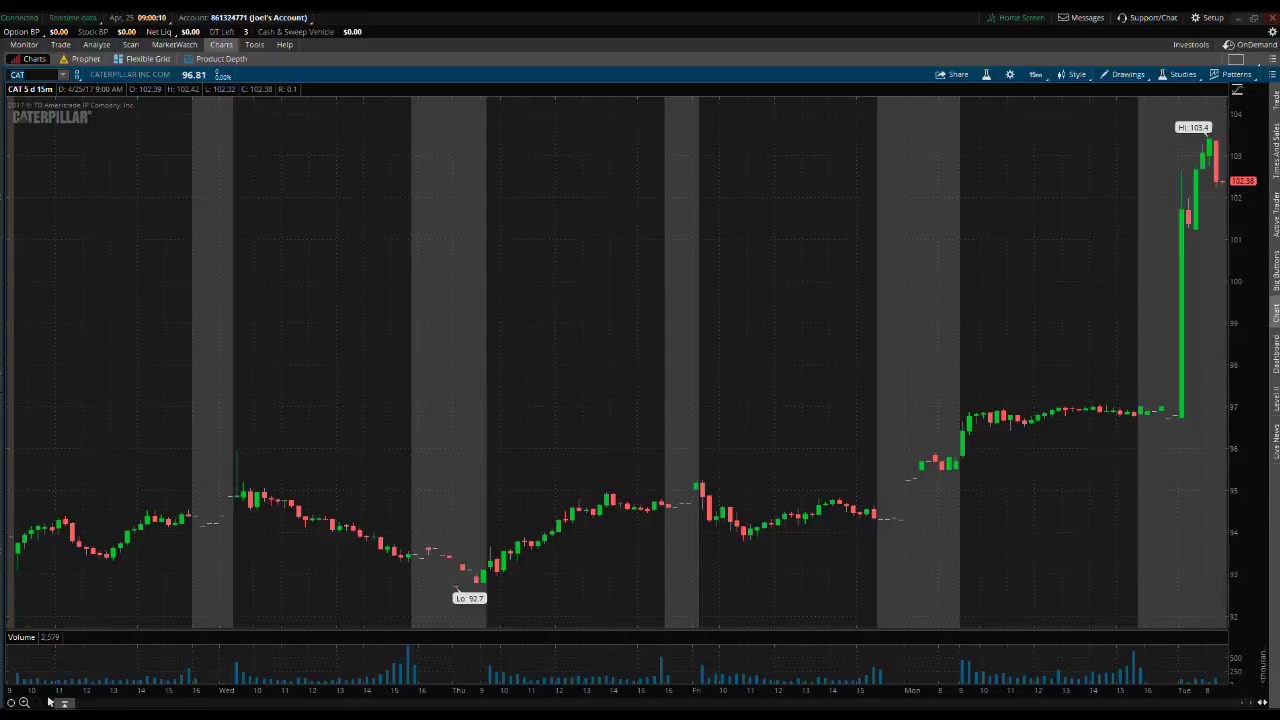Select the Tools tab
This screenshot has width=1280, height=720.
[x=254, y=45]
